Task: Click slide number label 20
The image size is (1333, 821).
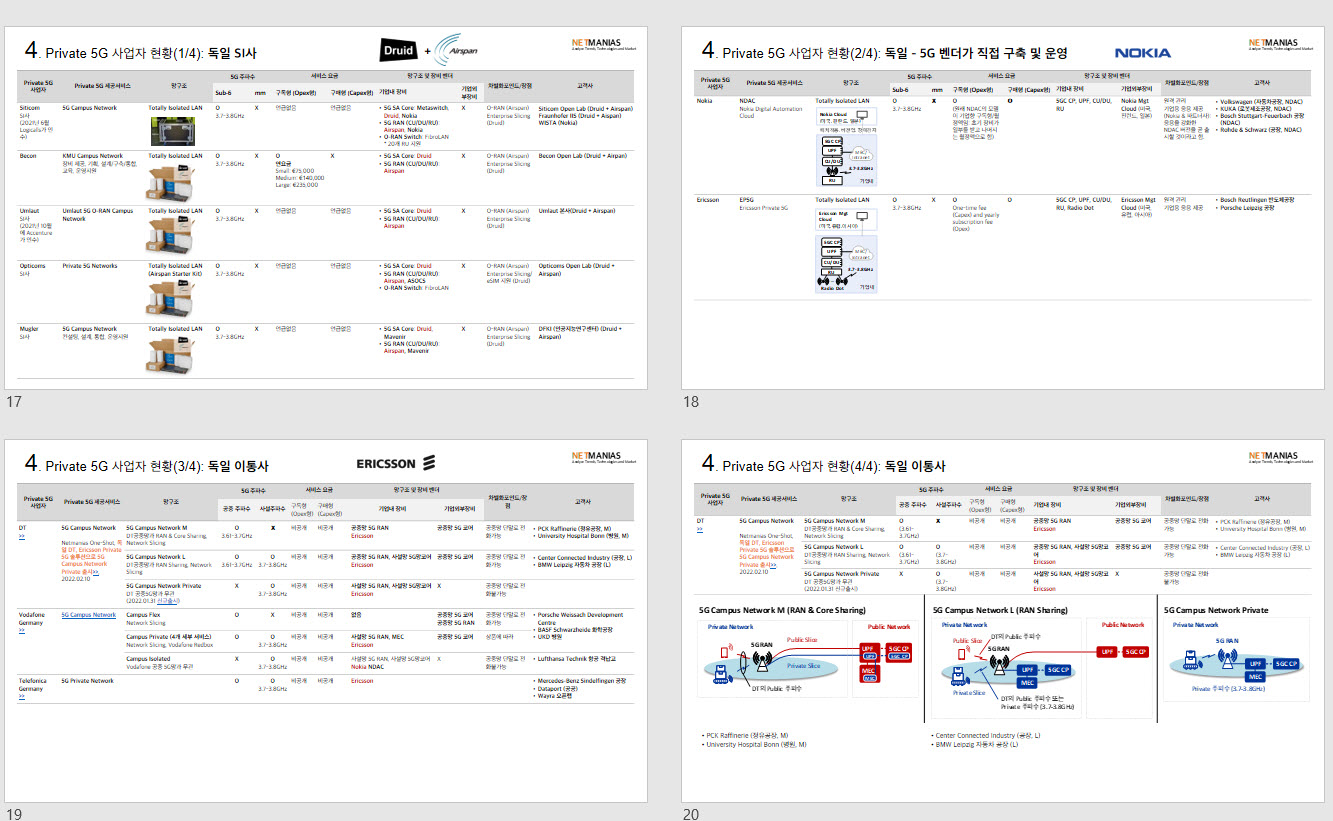Action: pyautogui.click(x=691, y=814)
